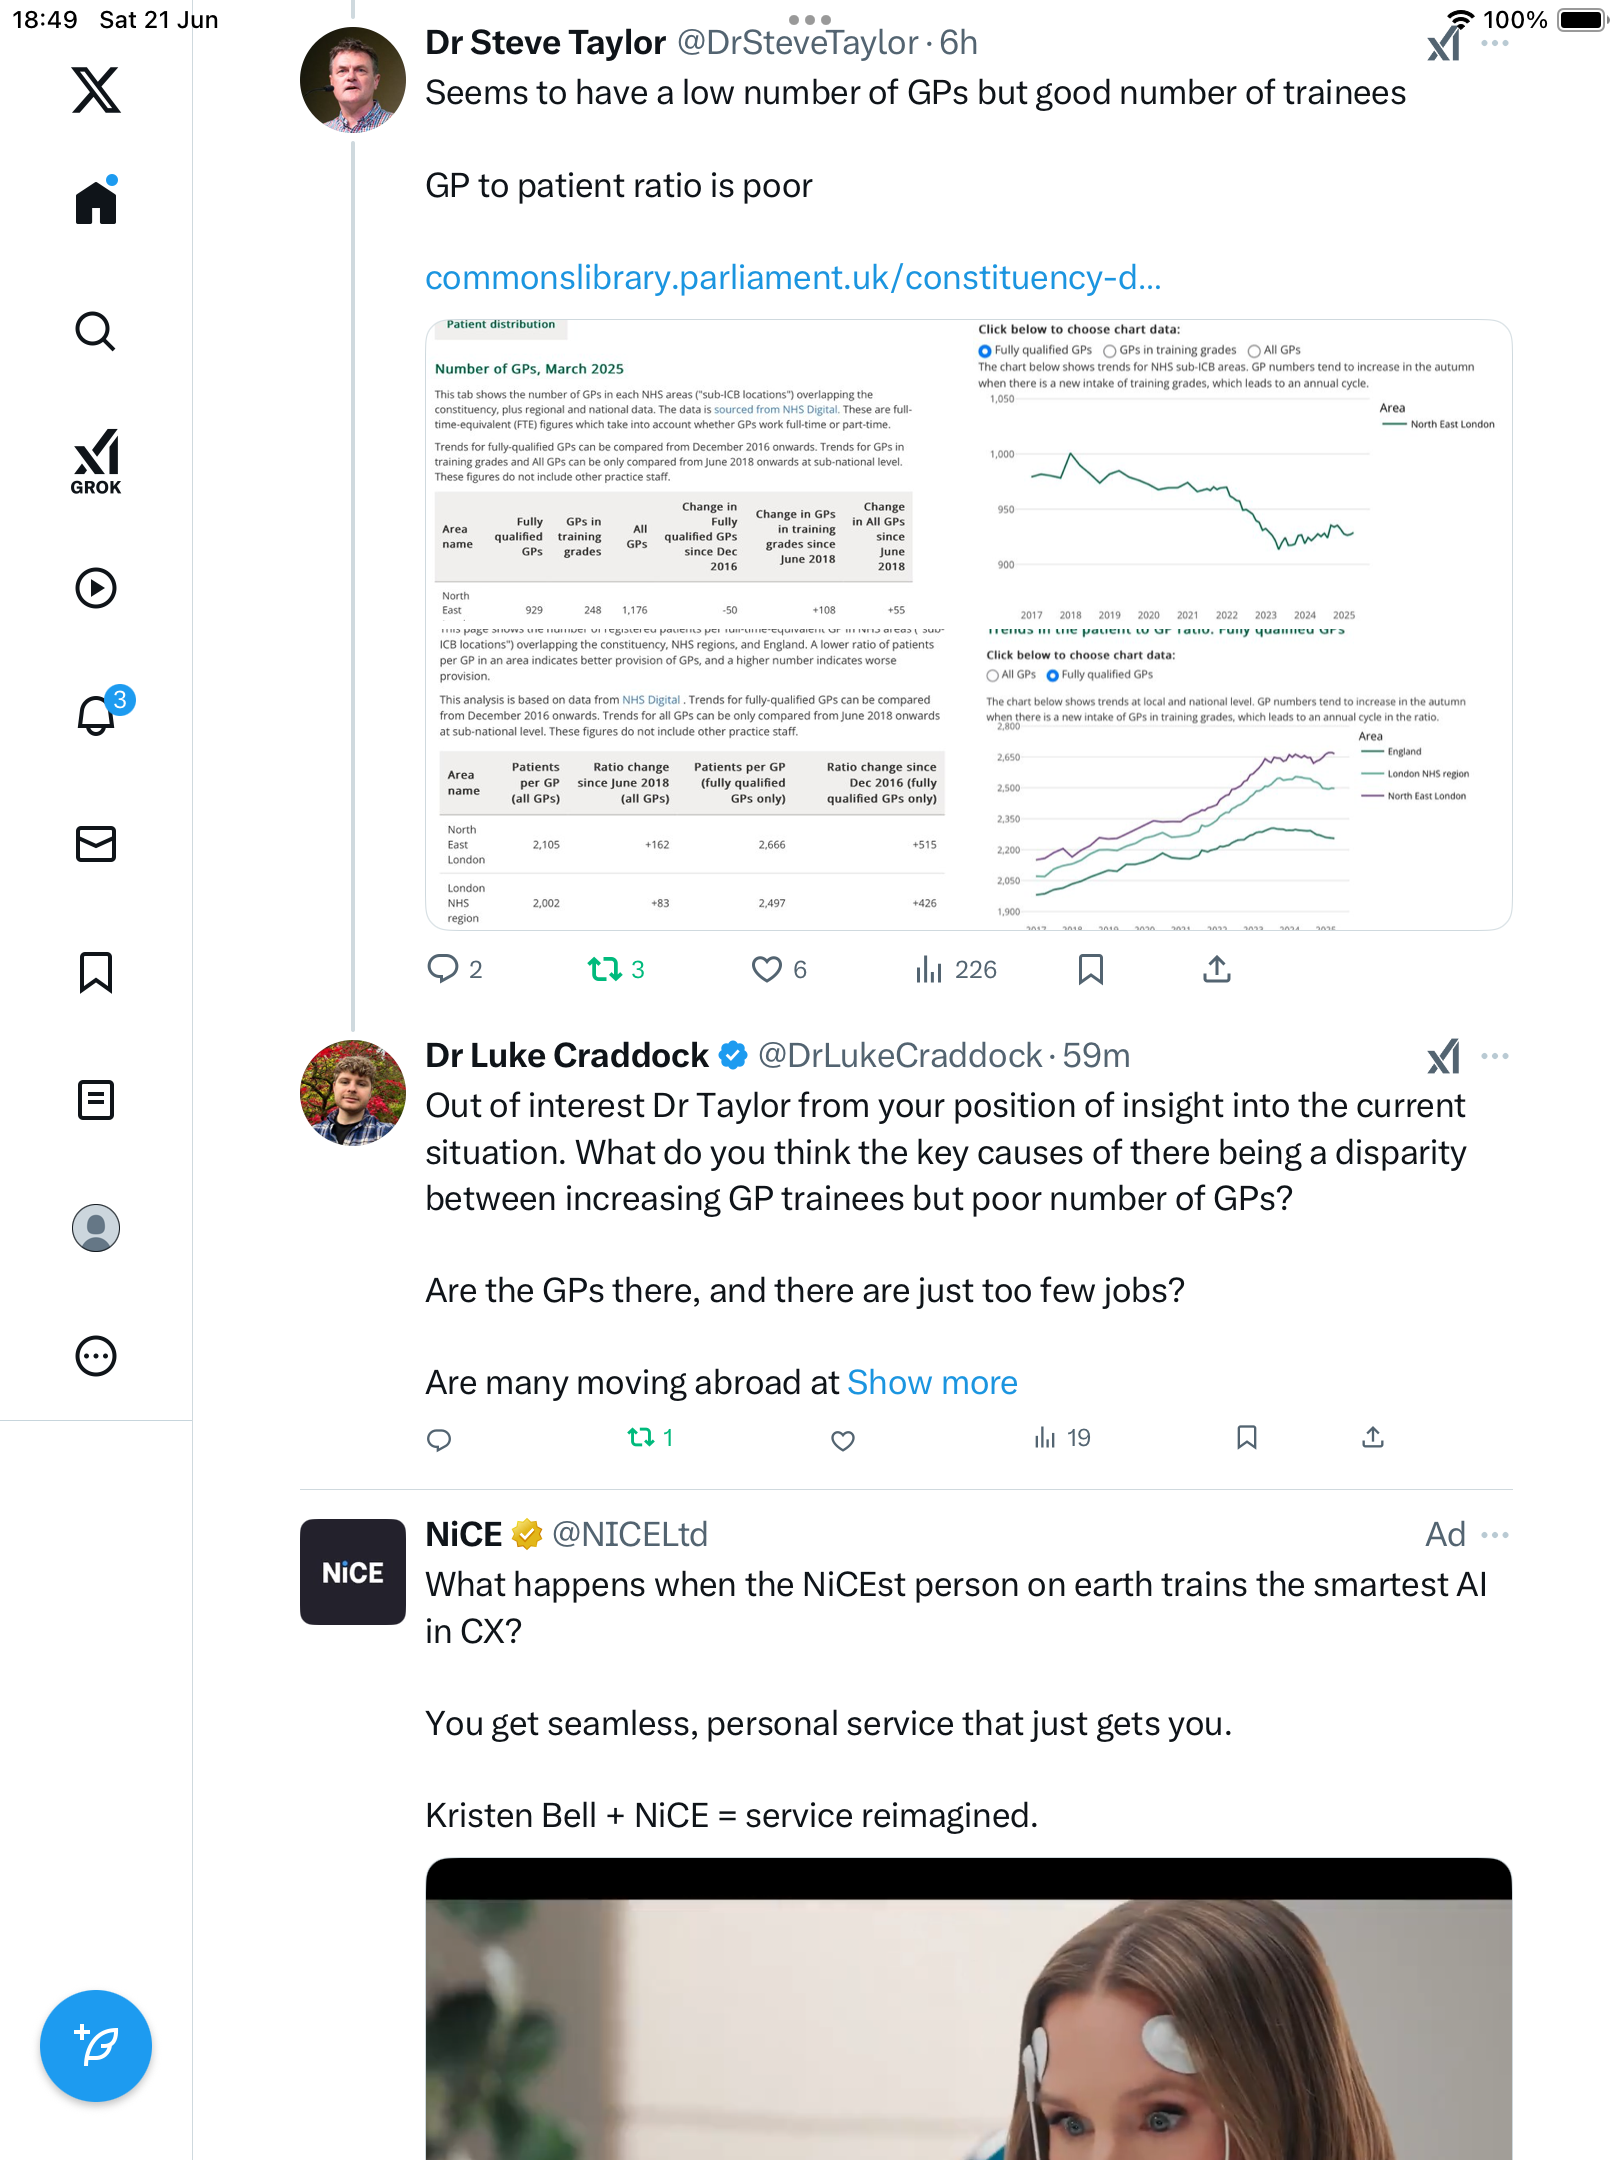Toggle bookmark on Dr Steve Taylor's post
This screenshot has width=1620, height=2160.
1091,969
